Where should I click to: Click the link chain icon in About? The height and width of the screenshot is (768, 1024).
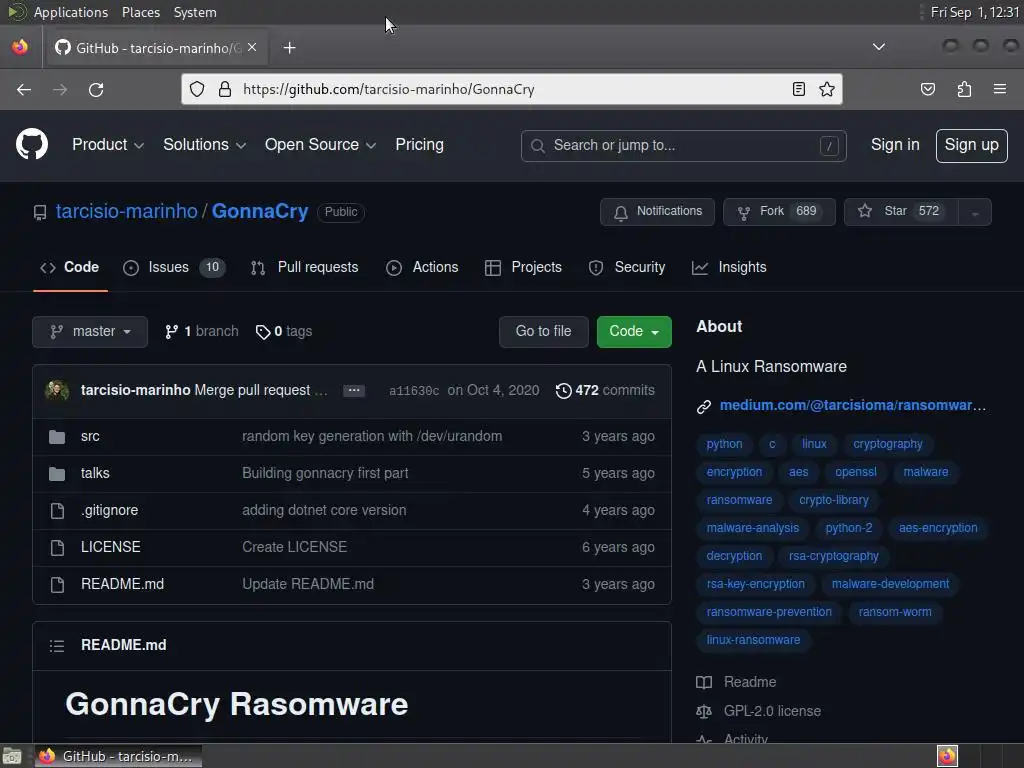(703, 407)
